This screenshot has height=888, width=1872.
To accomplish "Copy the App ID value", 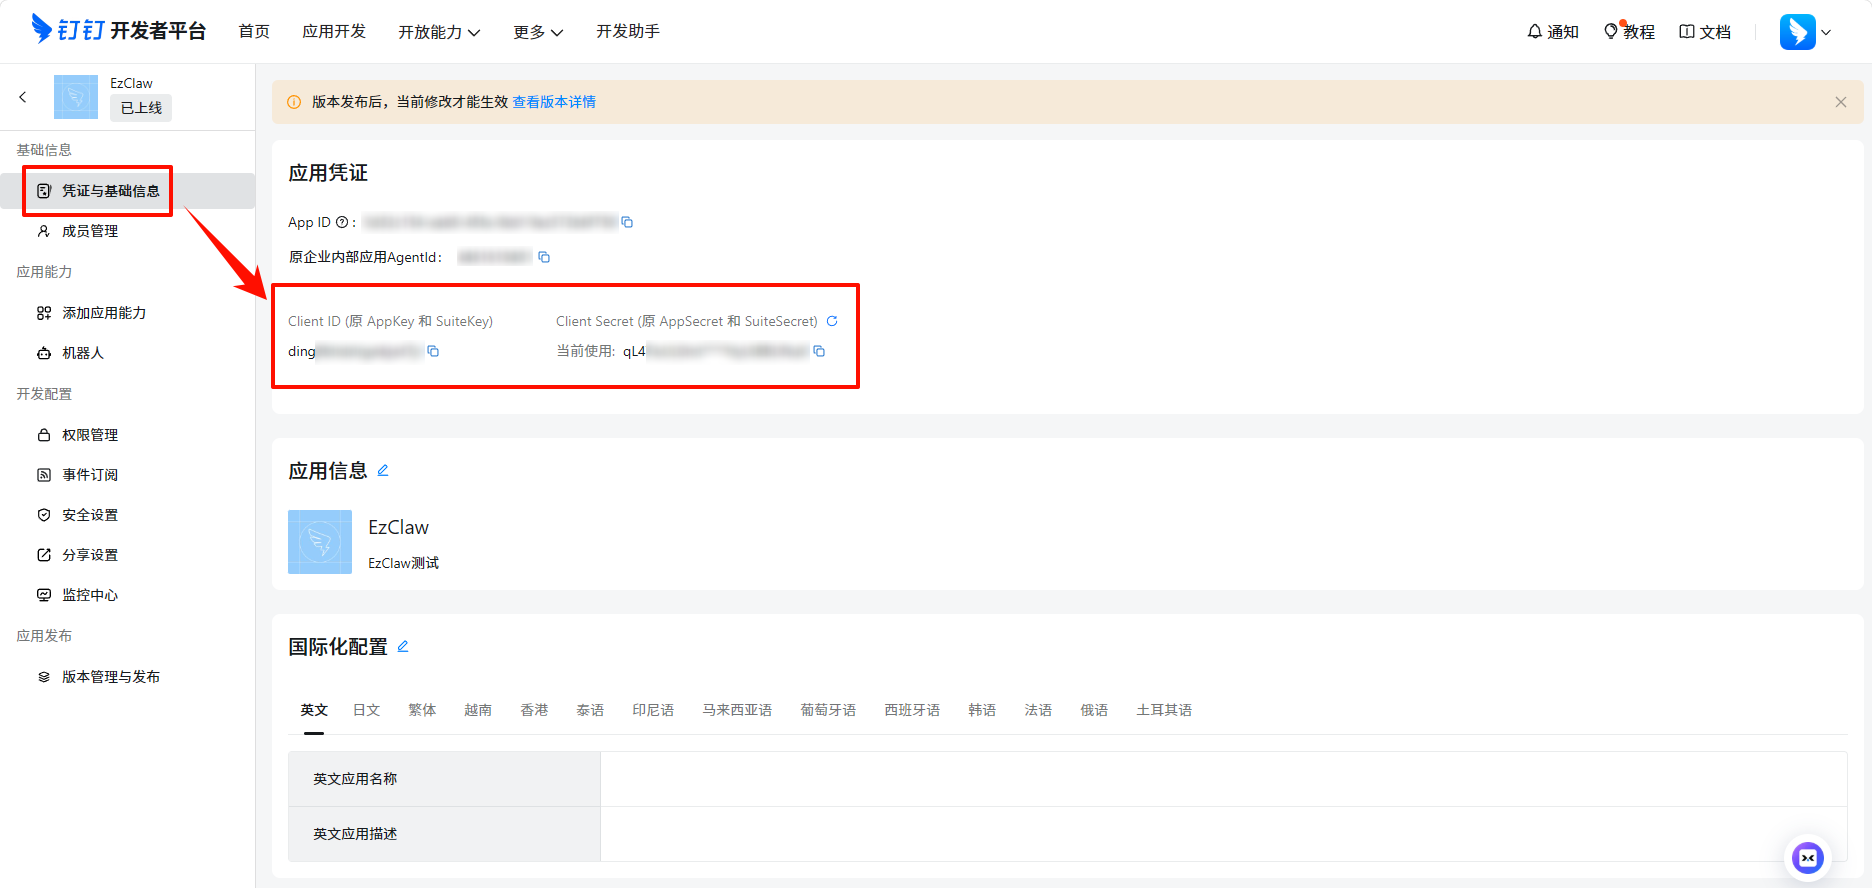I will pos(627,222).
